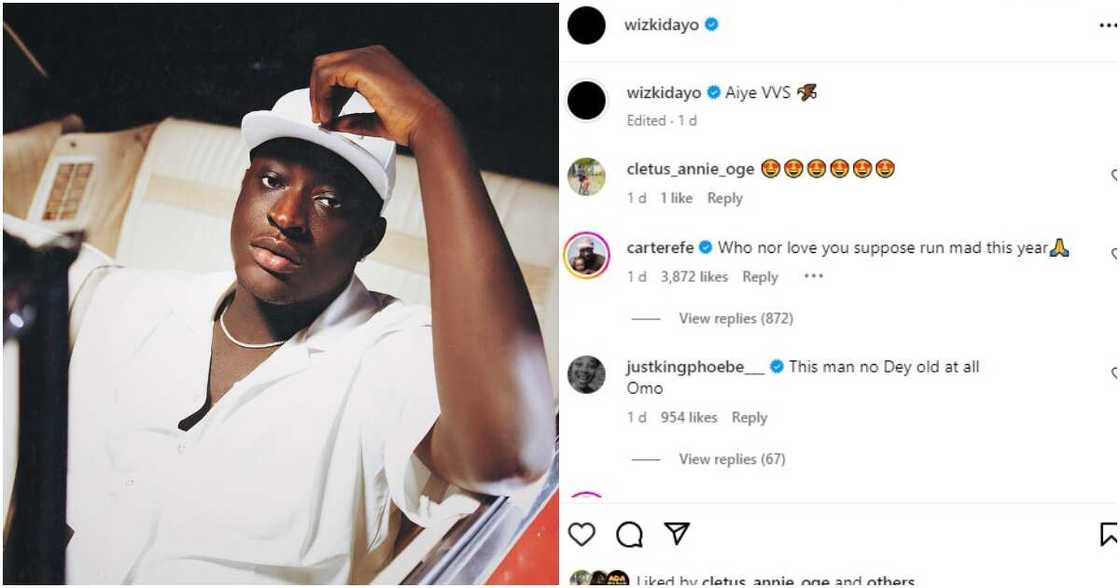Open three-dot menu on carterefe comment
The width and height of the screenshot is (1120, 588).
[813, 277]
